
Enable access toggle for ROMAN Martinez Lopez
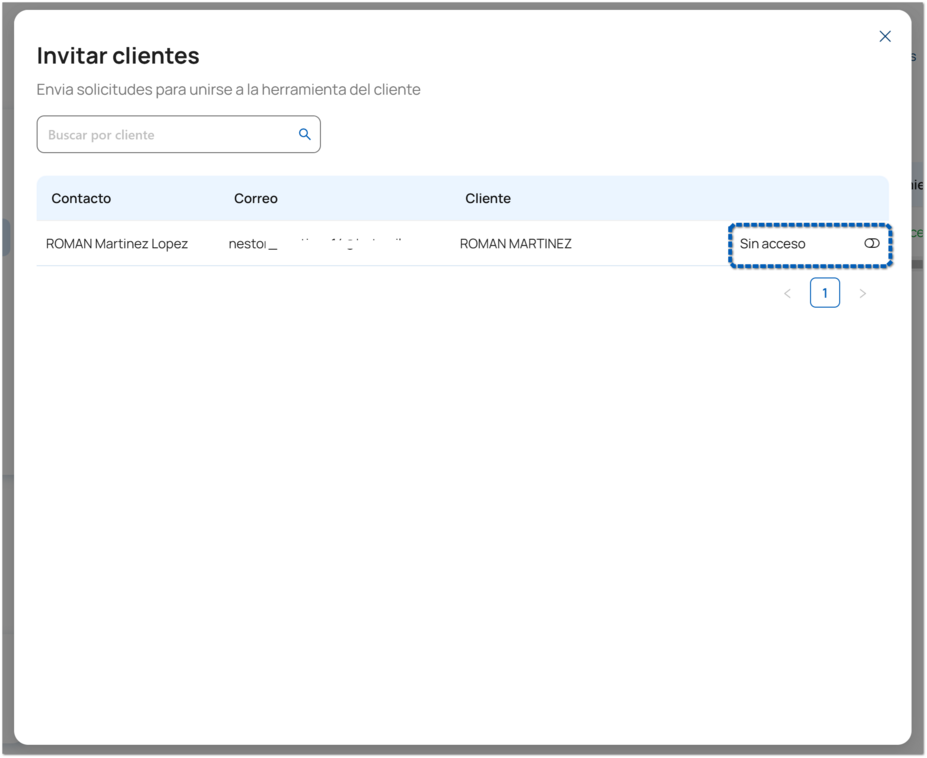pos(871,244)
